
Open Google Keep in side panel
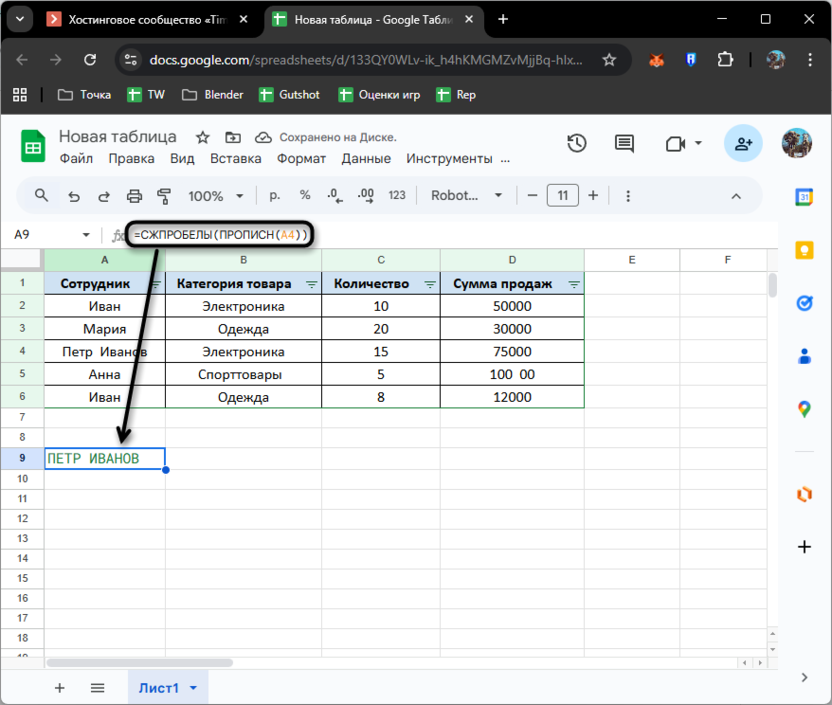[804, 250]
